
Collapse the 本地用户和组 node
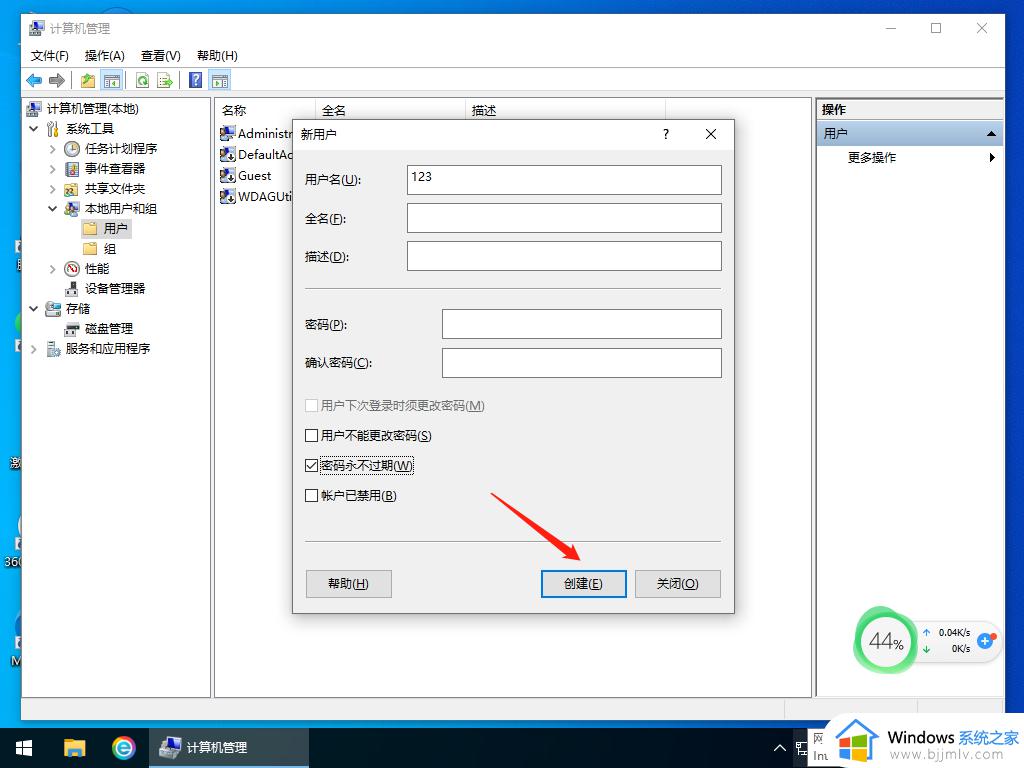(x=53, y=209)
